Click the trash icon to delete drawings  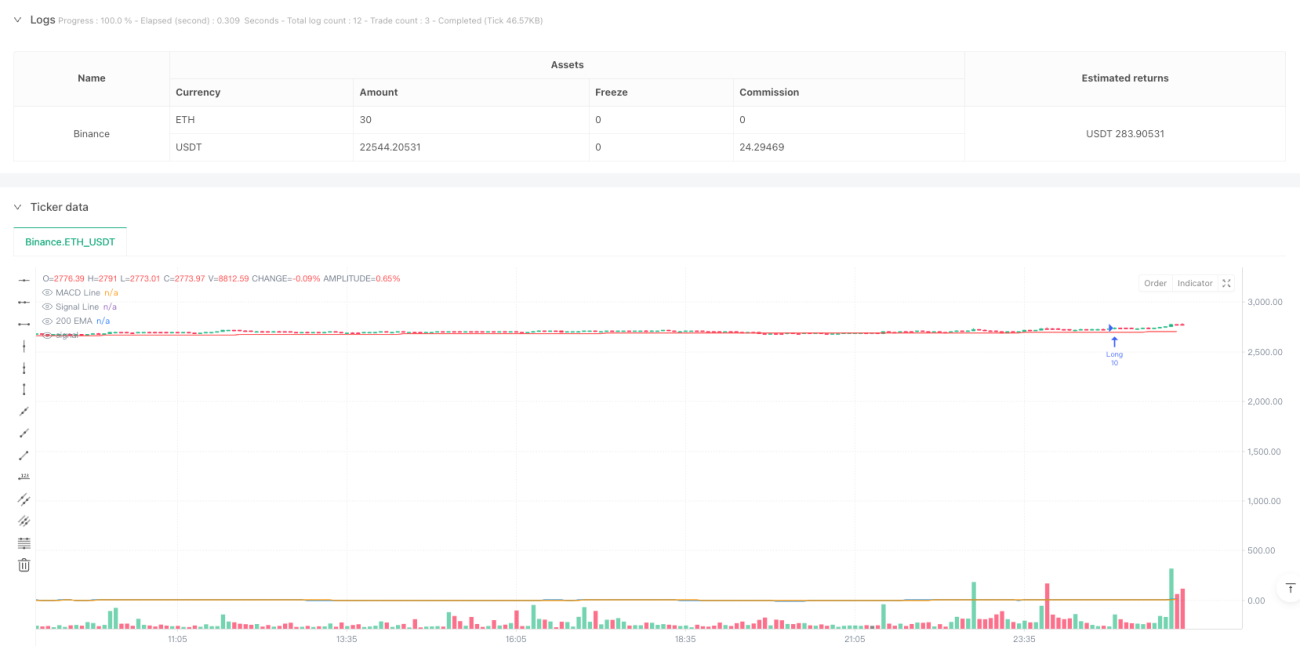pos(24,565)
